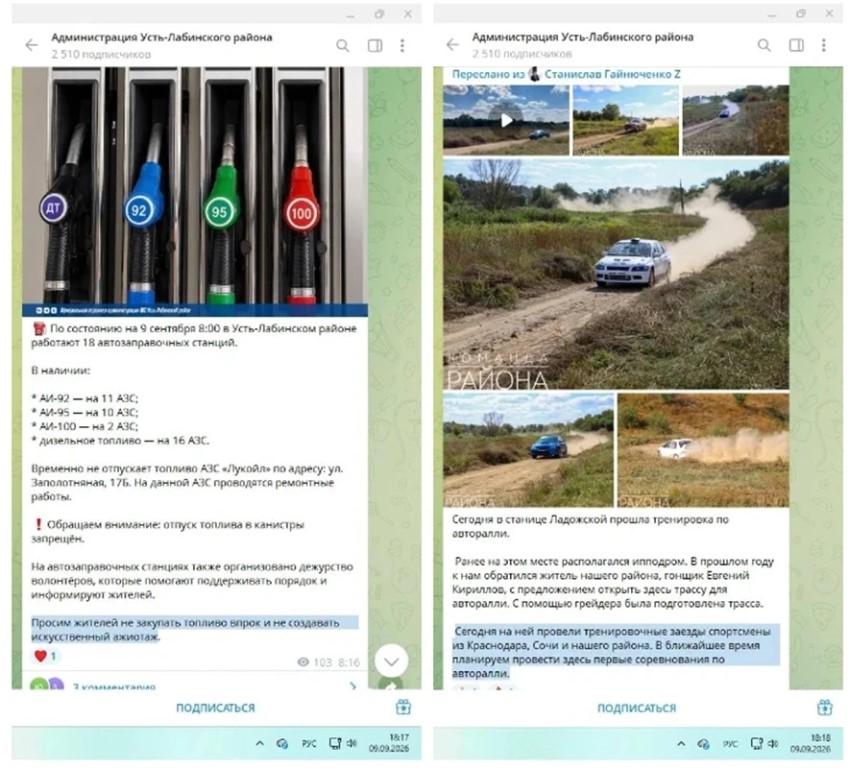Click the gift icon in the rally-post window
The image size is (849, 768).
(824, 707)
